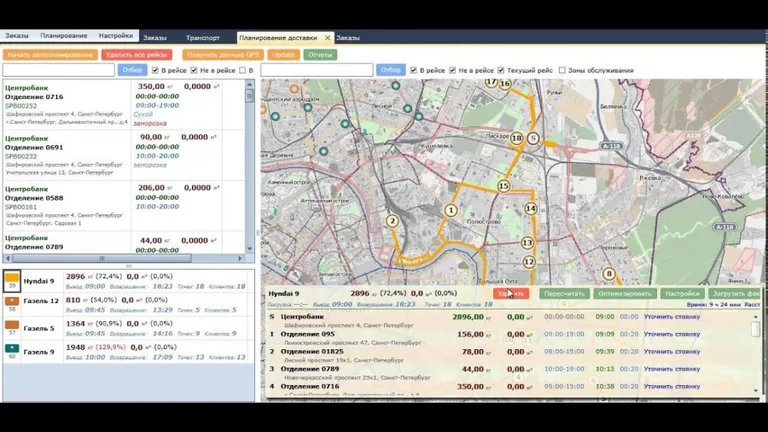Image resolution: width=768 pixels, height=432 pixels.
Task: Click 'Начать автопланирование' button
Action: click(x=51, y=55)
